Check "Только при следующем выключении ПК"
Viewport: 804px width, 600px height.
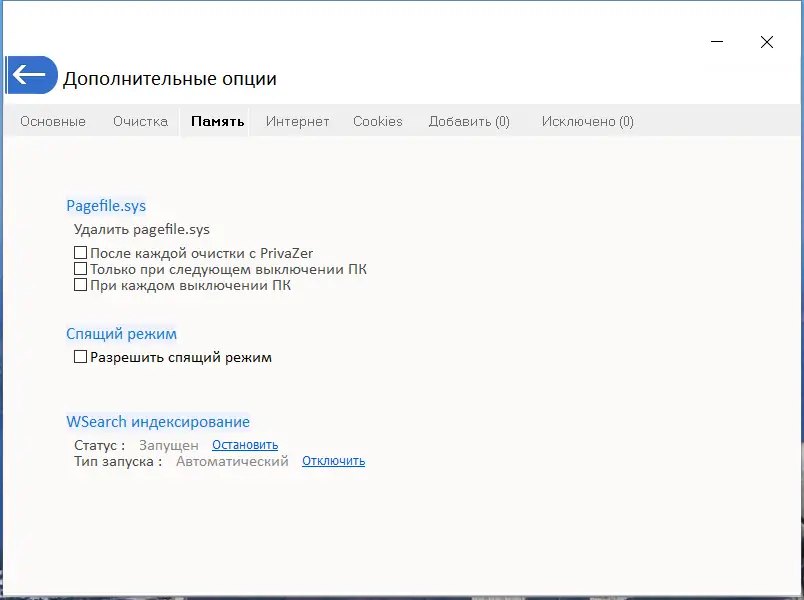coord(80,268)
